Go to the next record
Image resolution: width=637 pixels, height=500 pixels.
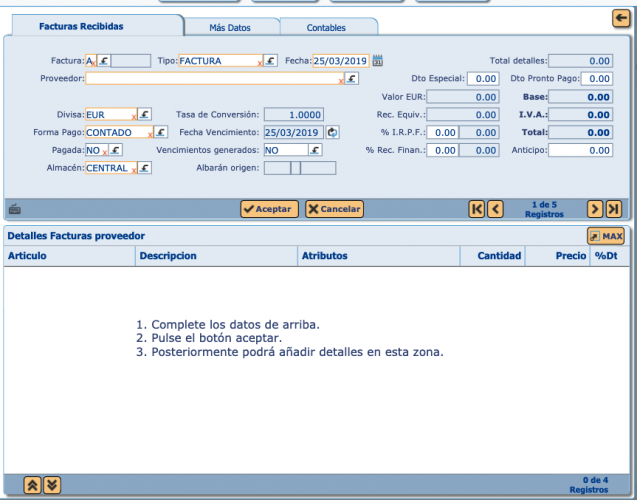click(594, 209)
